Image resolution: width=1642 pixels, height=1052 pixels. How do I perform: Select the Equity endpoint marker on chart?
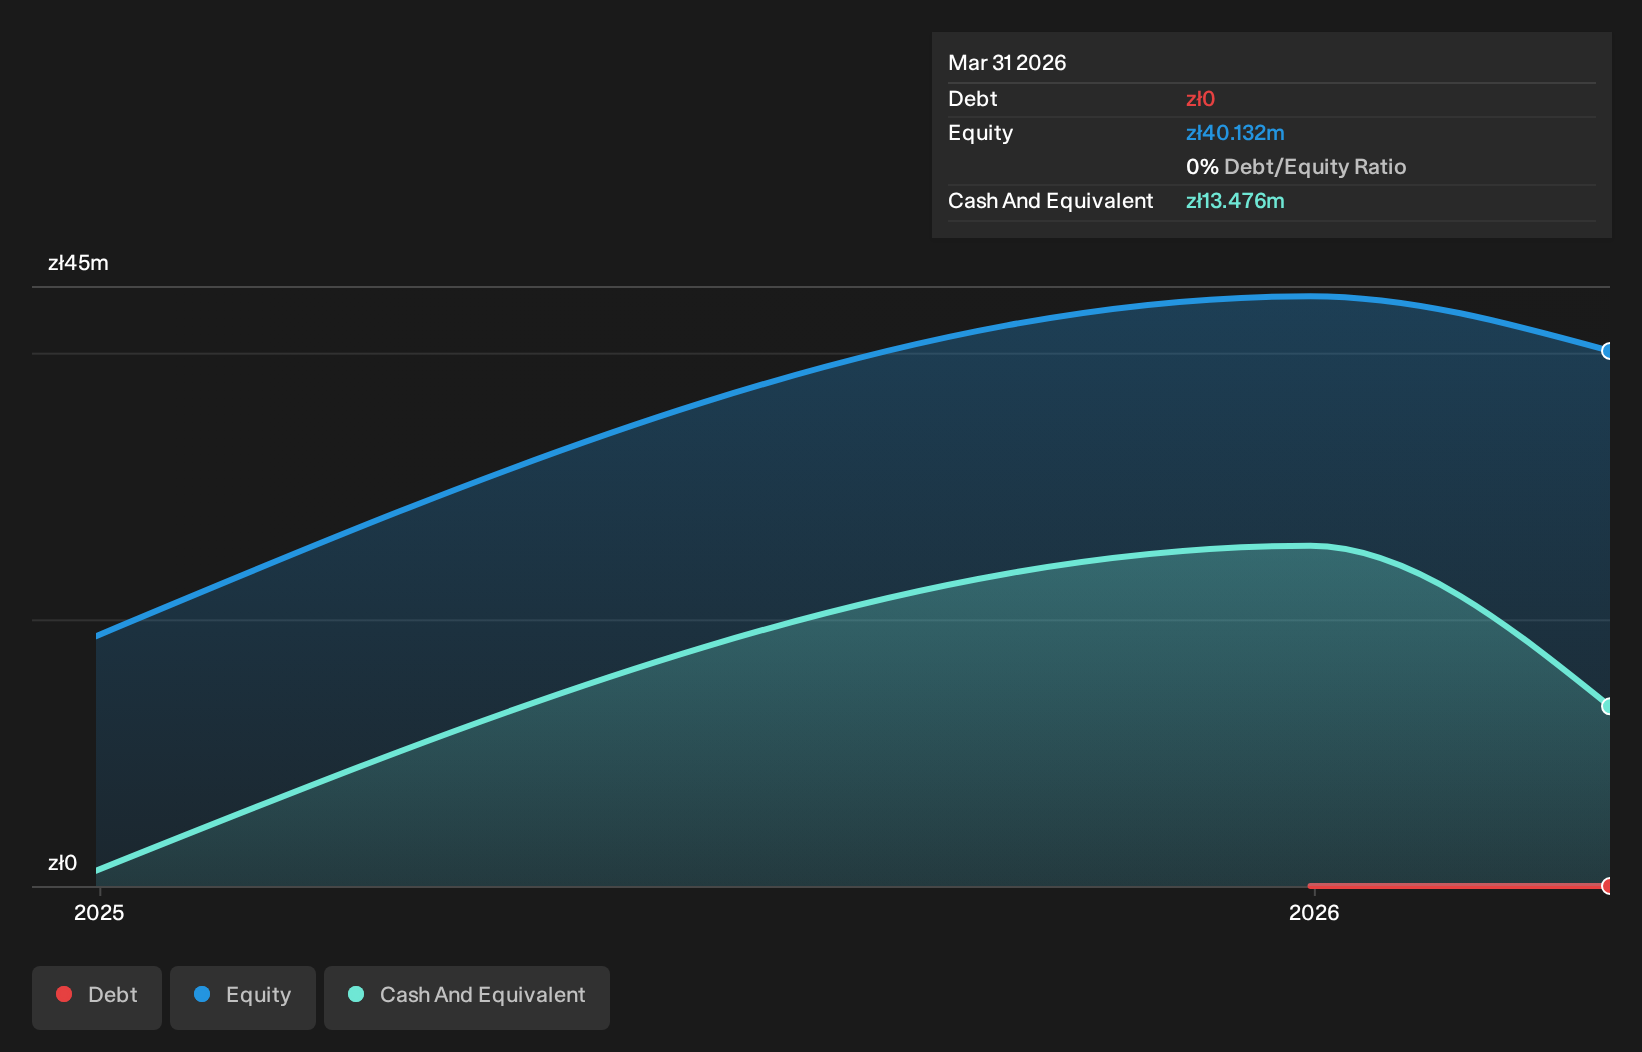(x=1607, y=351)
